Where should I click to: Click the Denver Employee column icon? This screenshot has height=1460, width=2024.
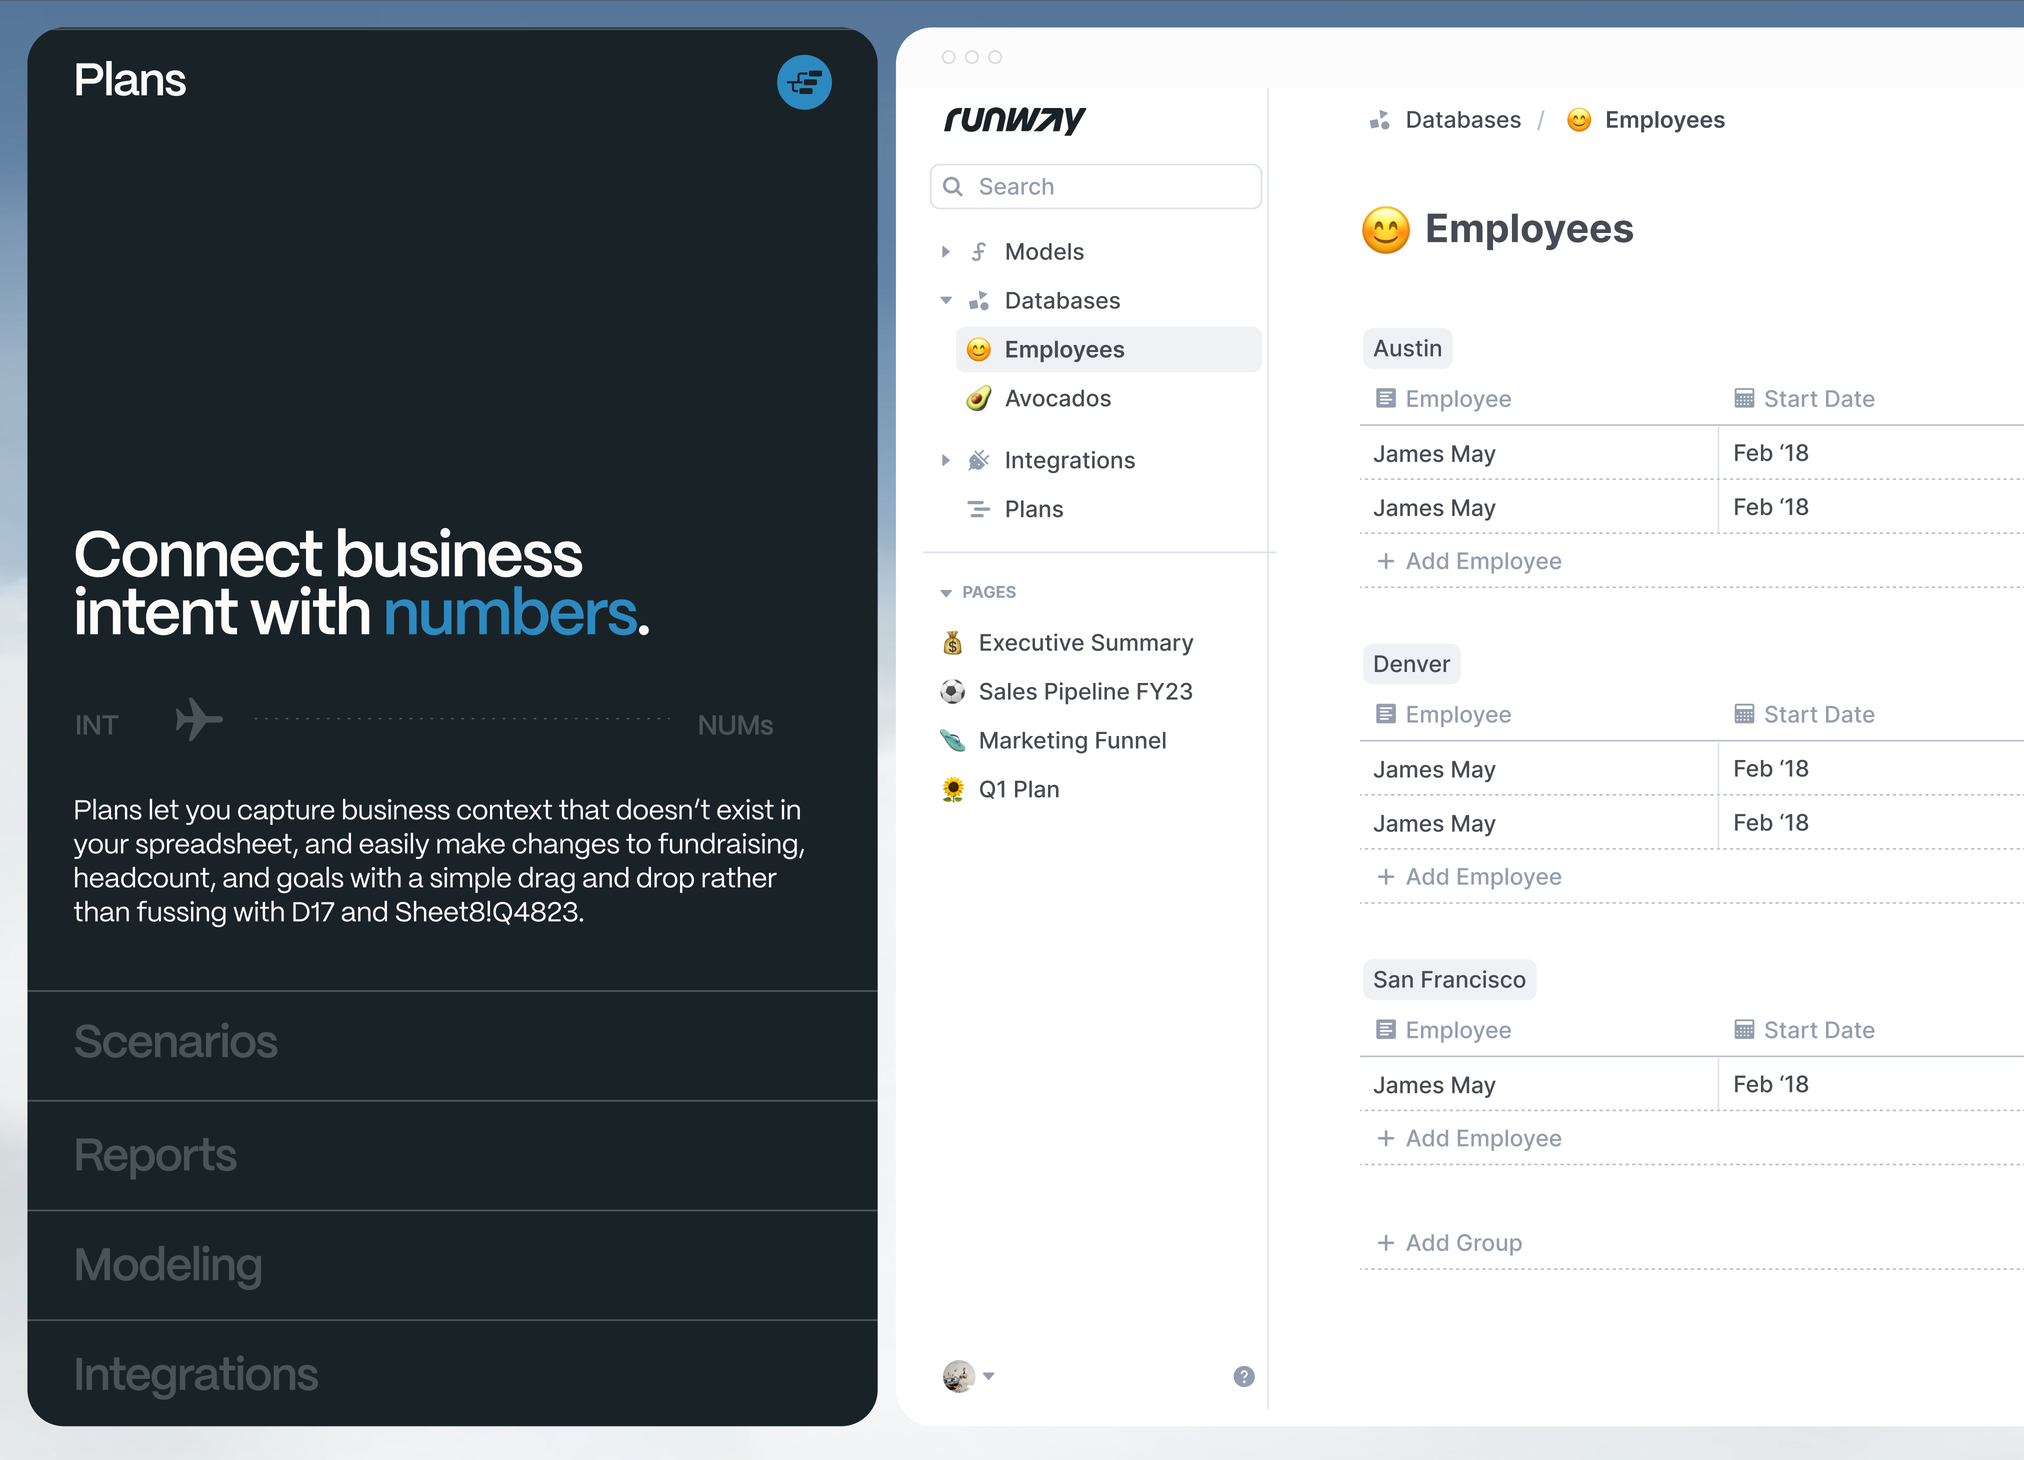tap(1385, 714)
